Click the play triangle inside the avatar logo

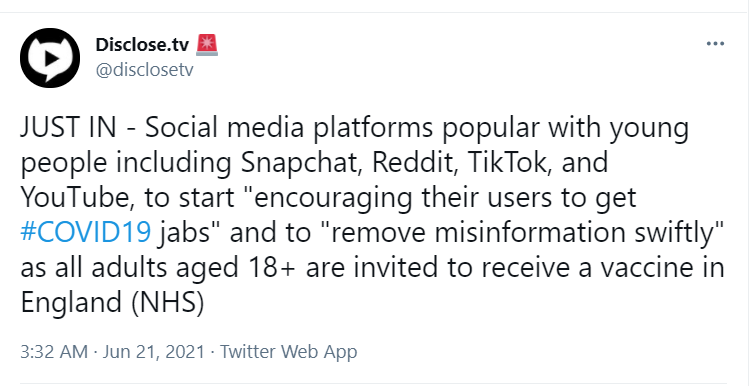click(51, 58)
